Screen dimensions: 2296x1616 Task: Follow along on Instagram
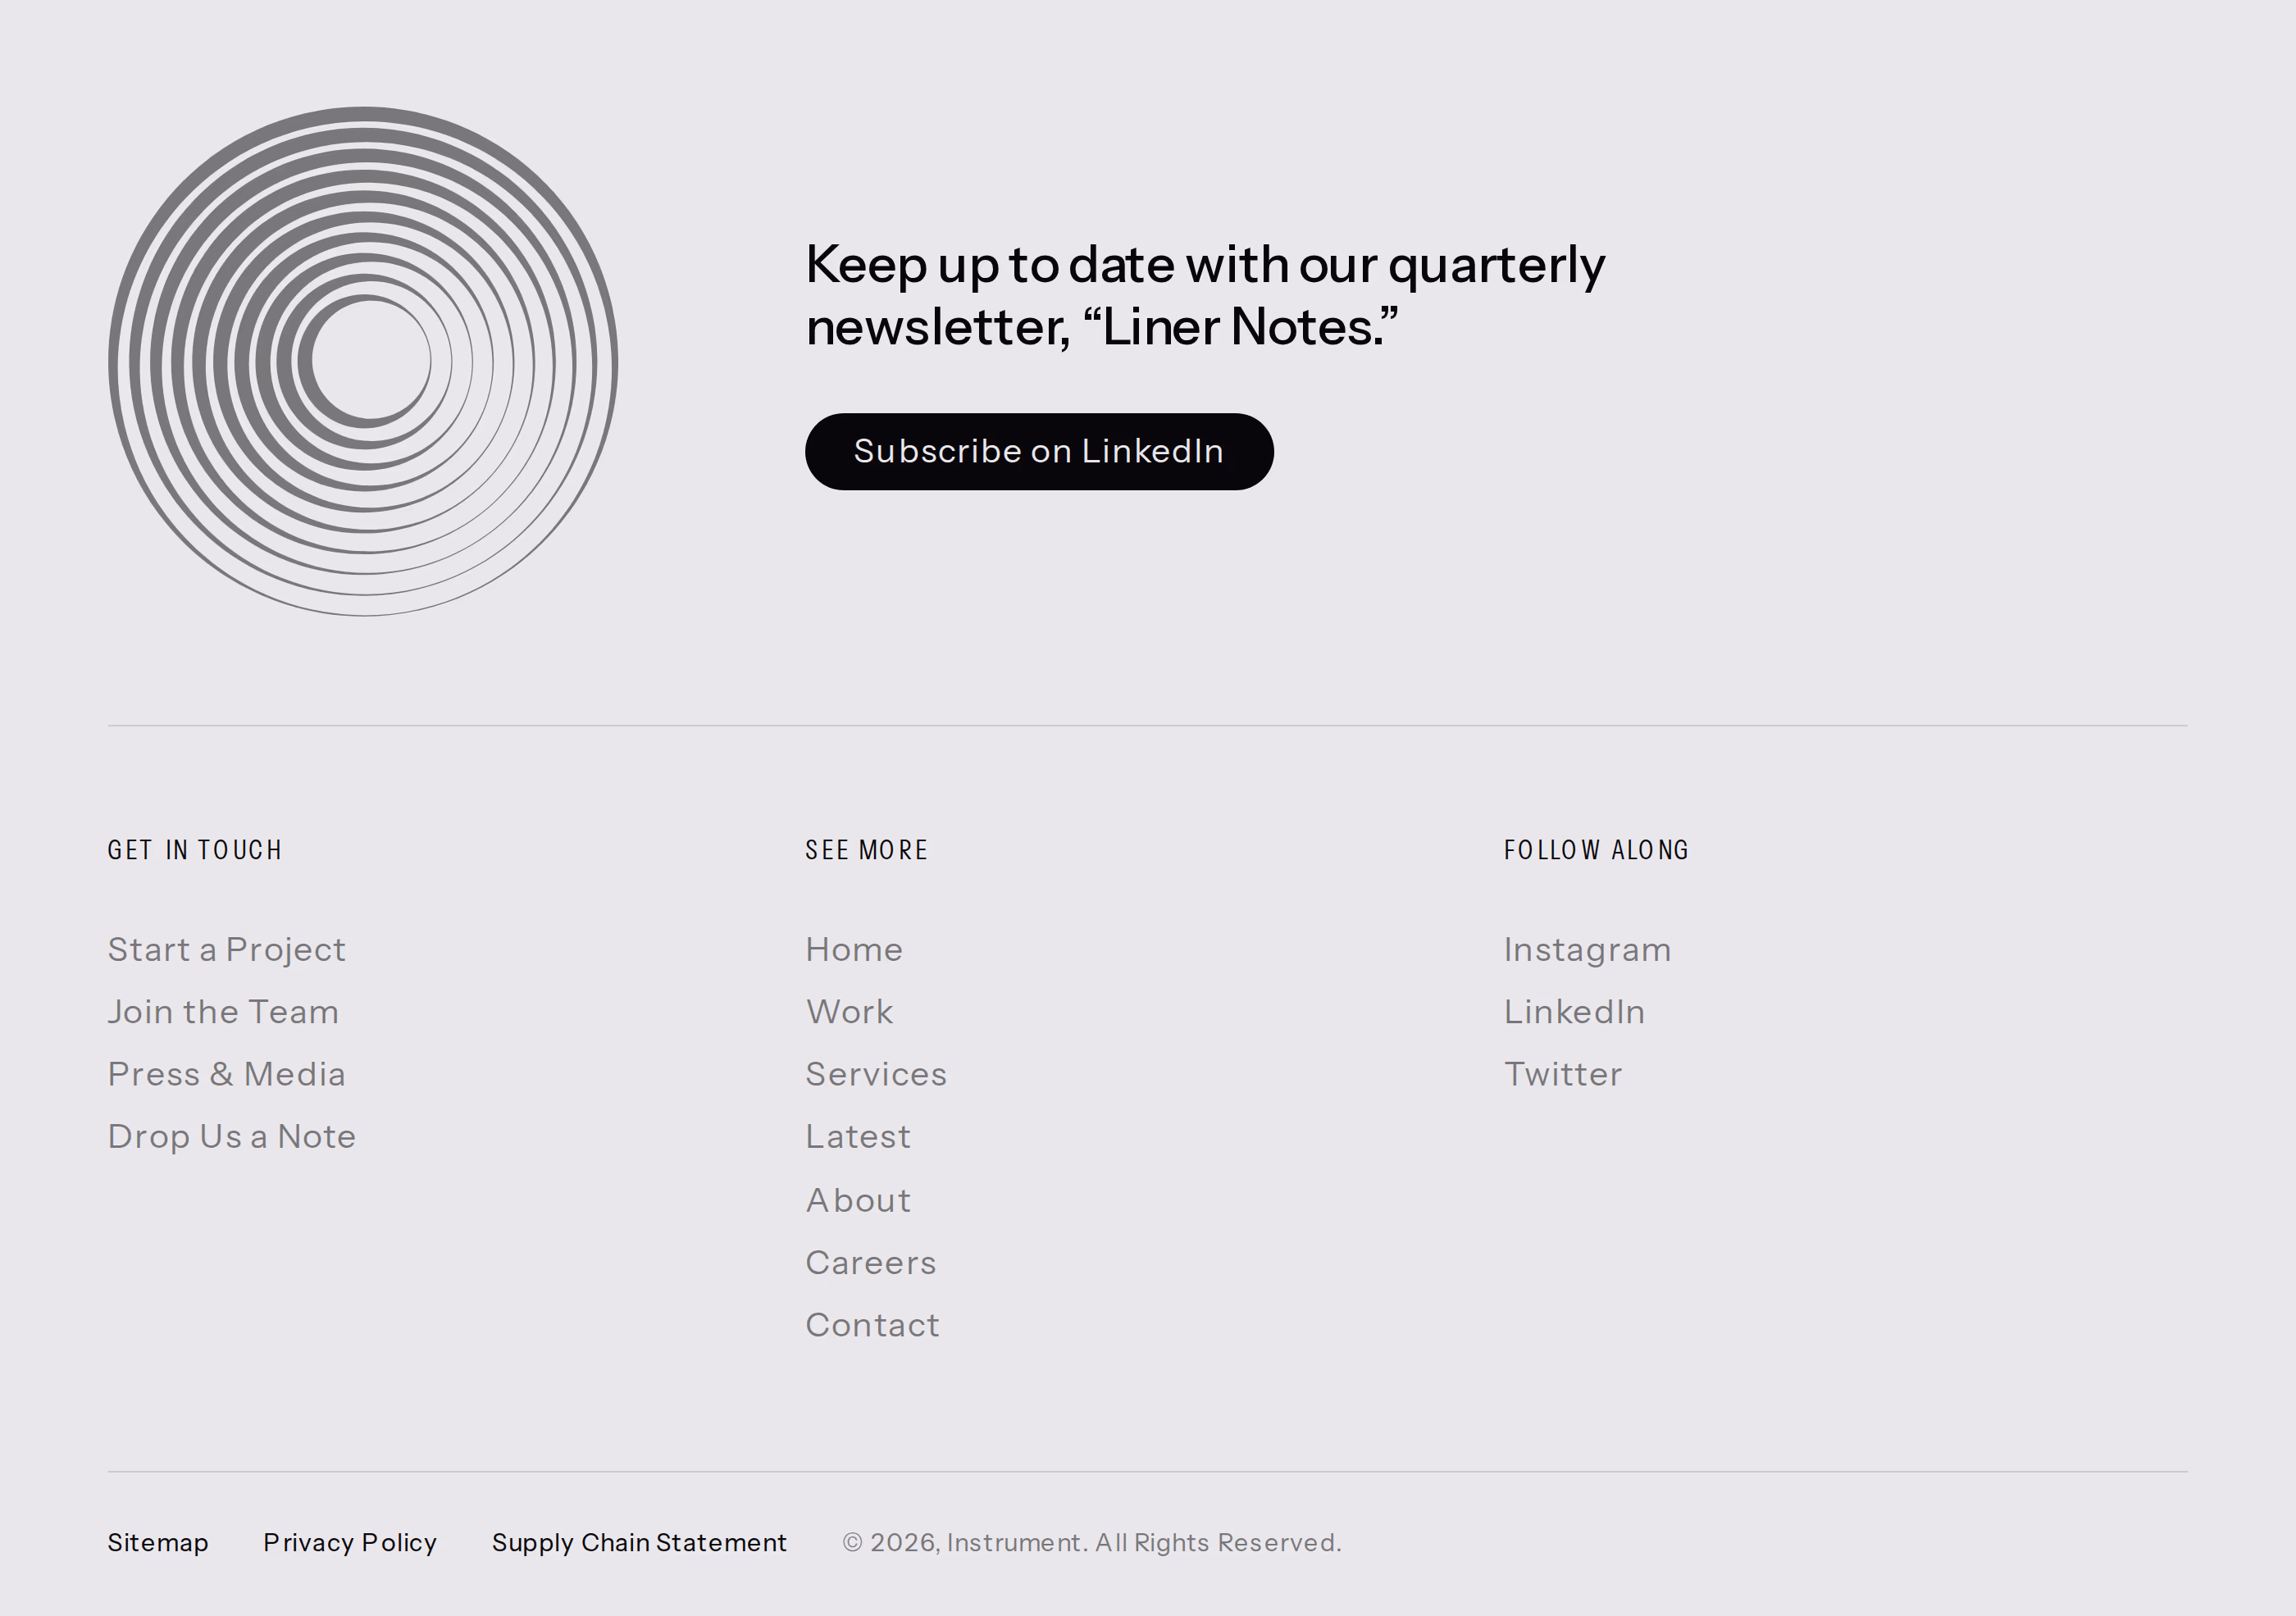click(x=1587, y=950)
